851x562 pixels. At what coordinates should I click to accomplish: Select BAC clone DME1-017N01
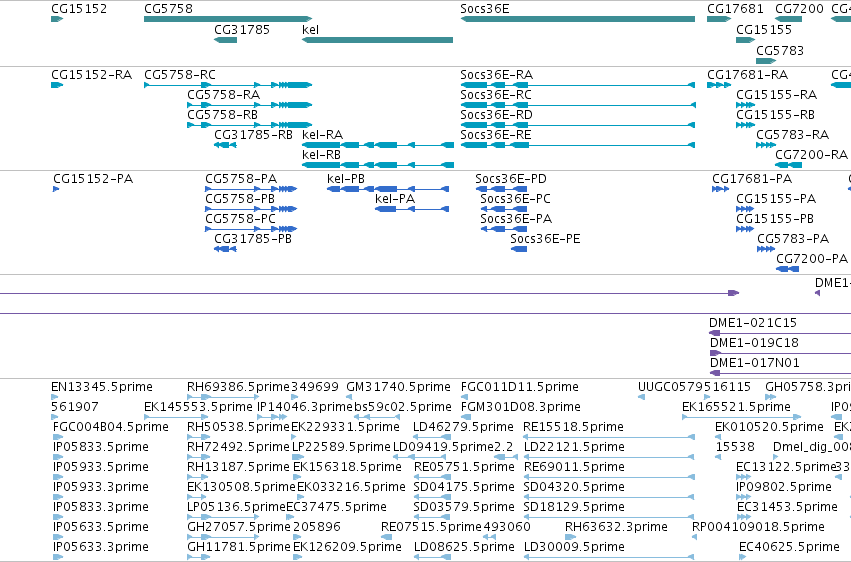pos(780,373)
